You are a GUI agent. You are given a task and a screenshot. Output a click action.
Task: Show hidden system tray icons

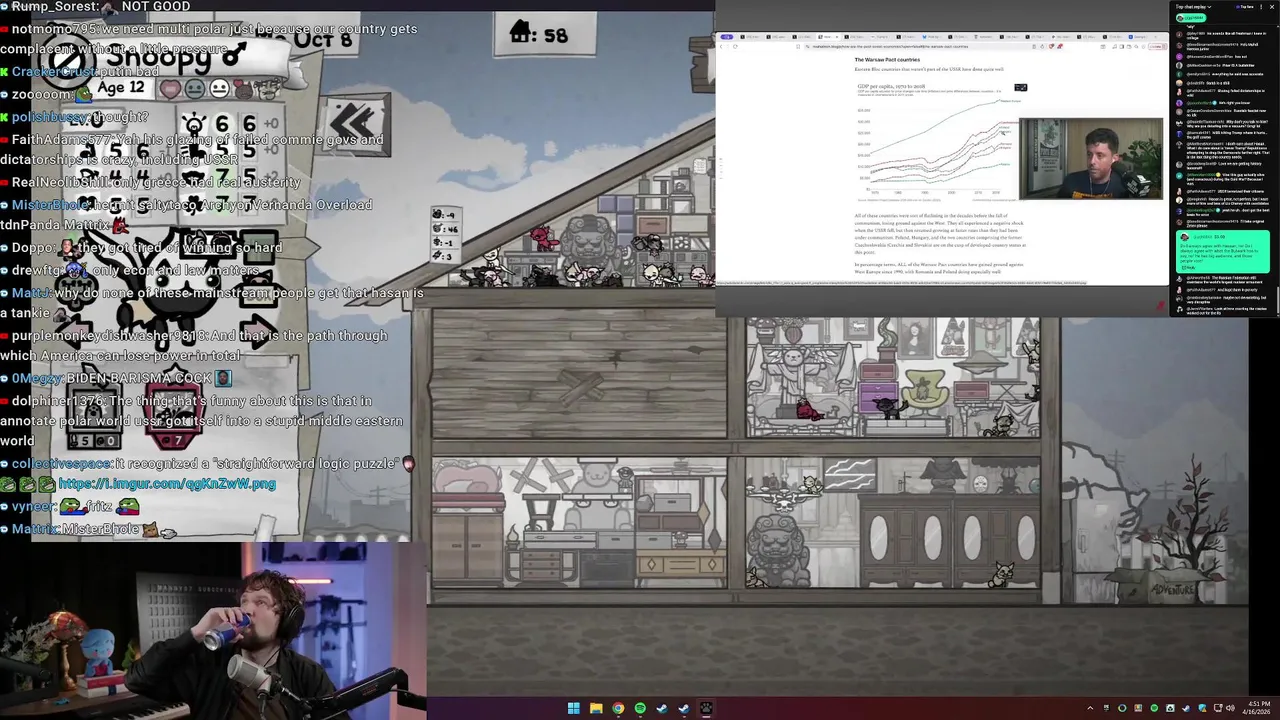[1090, 708]
